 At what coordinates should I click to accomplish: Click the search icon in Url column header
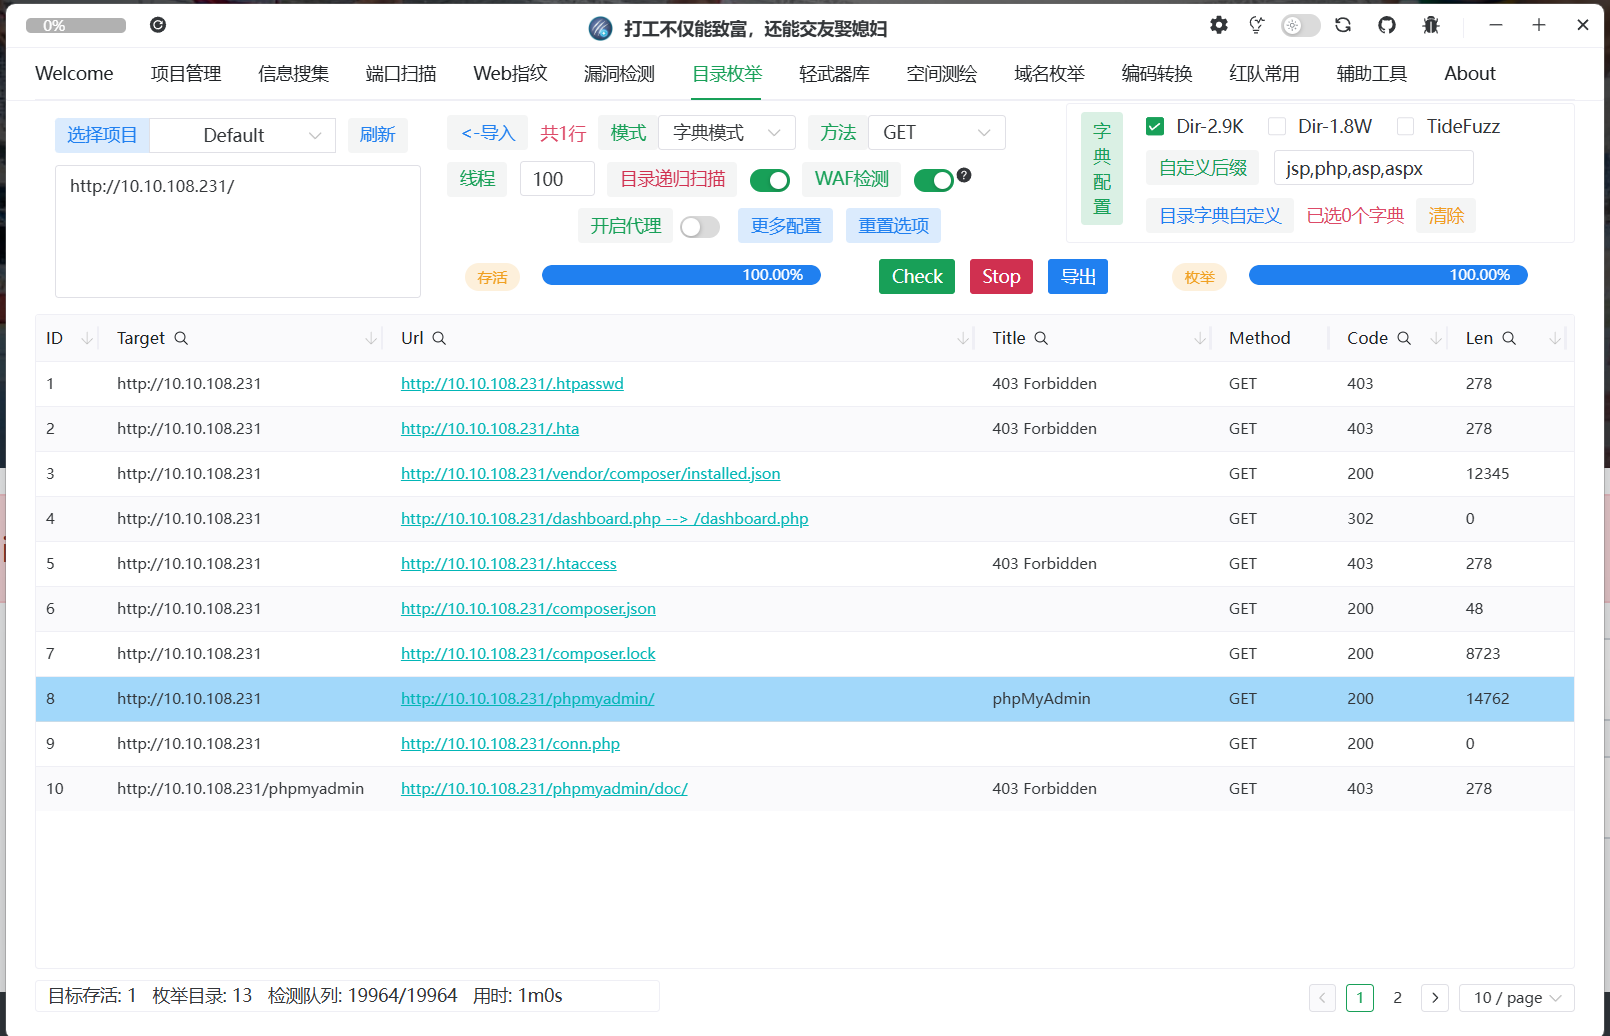439,338
